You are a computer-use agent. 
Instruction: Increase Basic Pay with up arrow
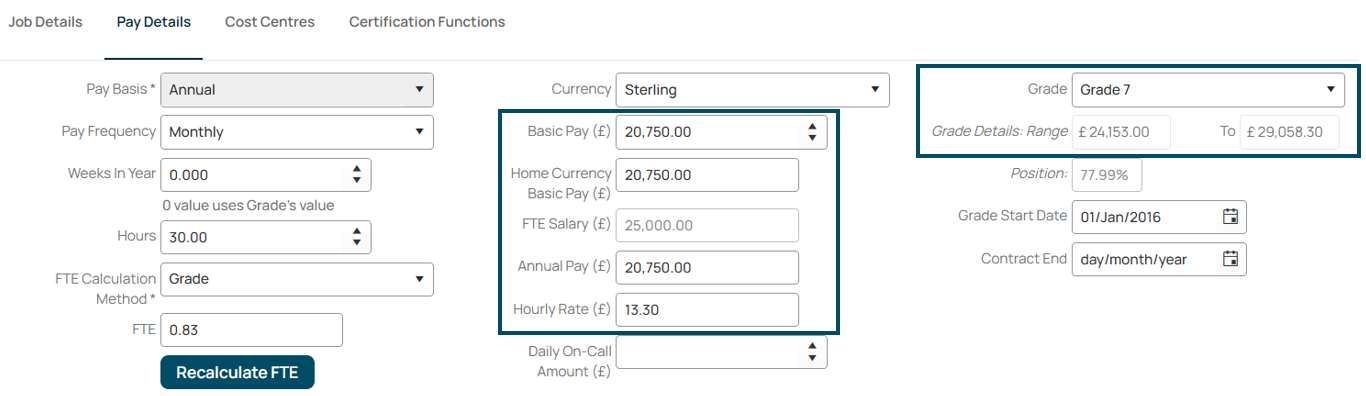coord(812,126)
